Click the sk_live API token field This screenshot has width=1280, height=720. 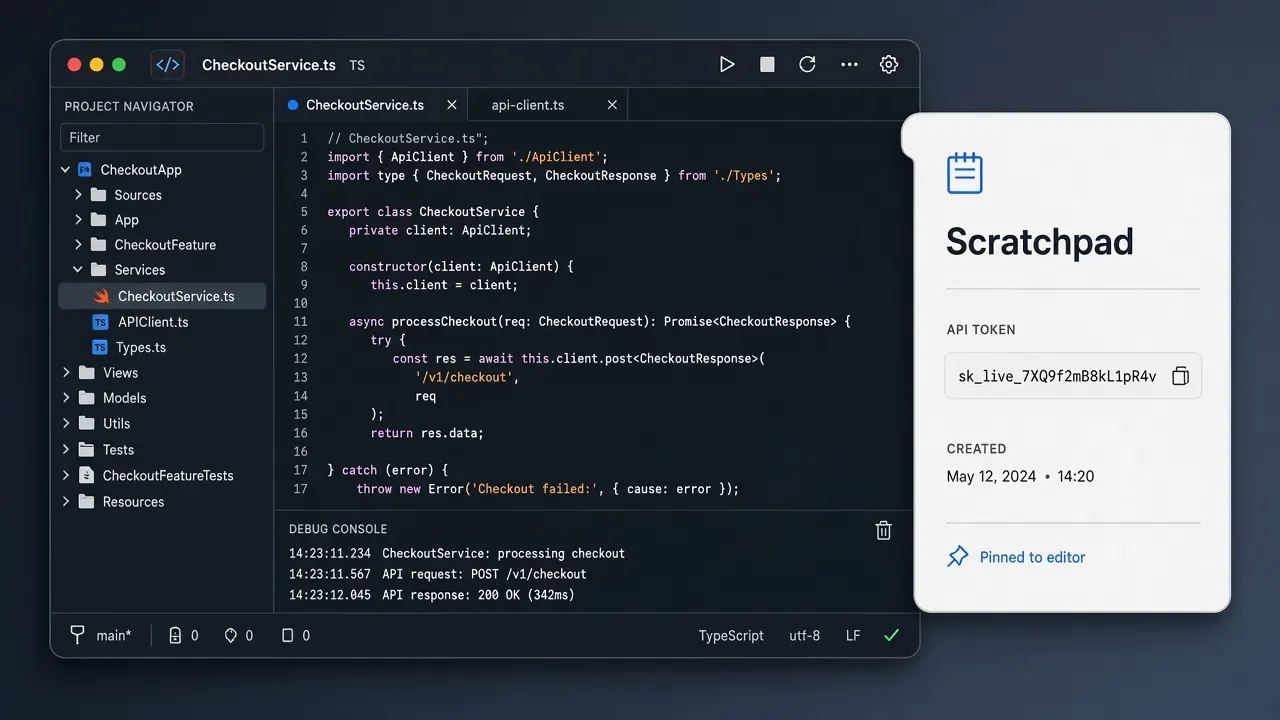[1073, 376]
